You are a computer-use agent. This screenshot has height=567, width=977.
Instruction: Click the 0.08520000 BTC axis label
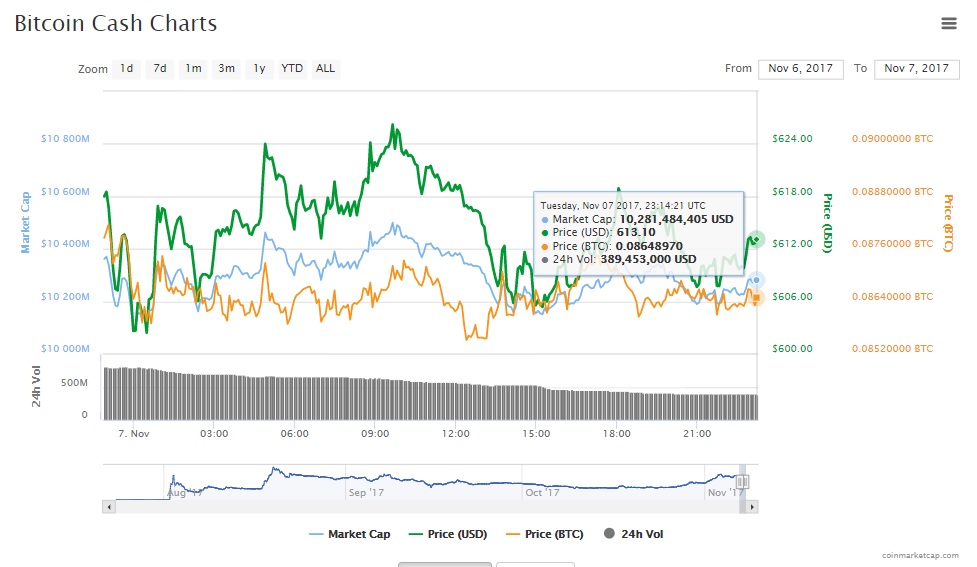click(893, 348)
